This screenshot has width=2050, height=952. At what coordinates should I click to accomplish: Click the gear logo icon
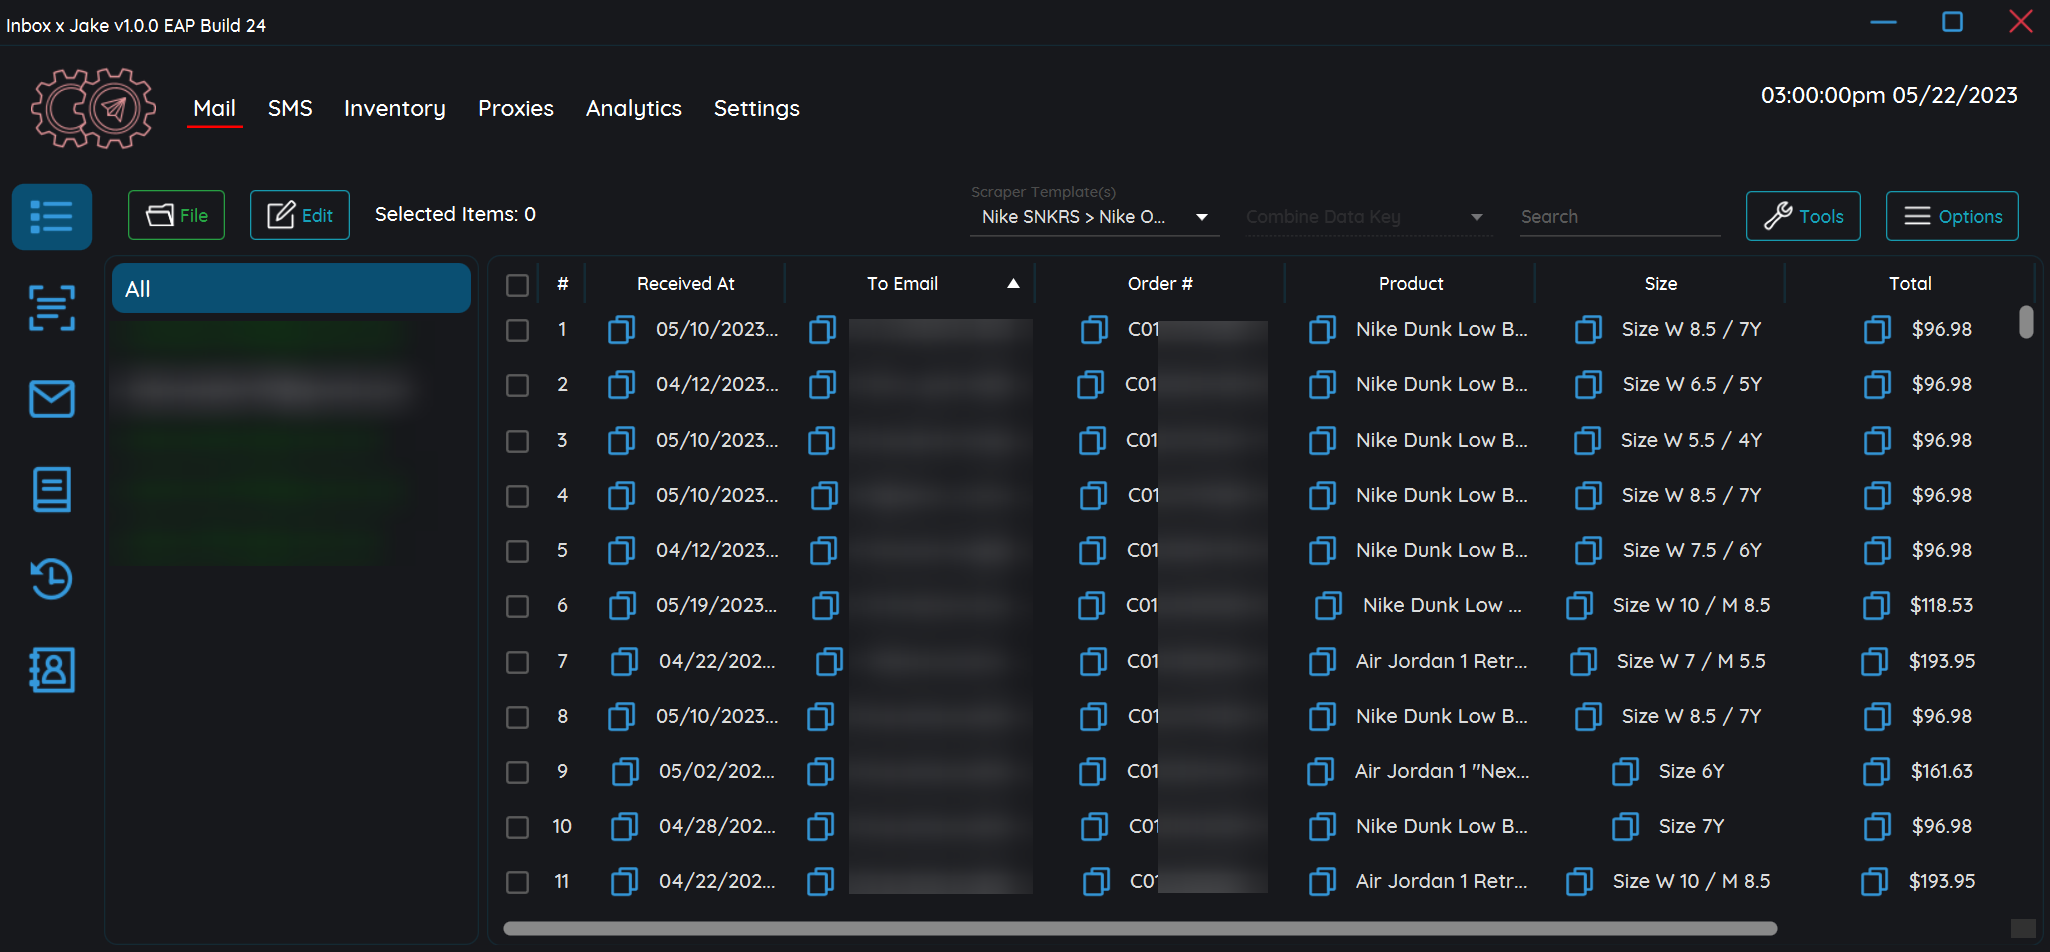tap(93, 108)
